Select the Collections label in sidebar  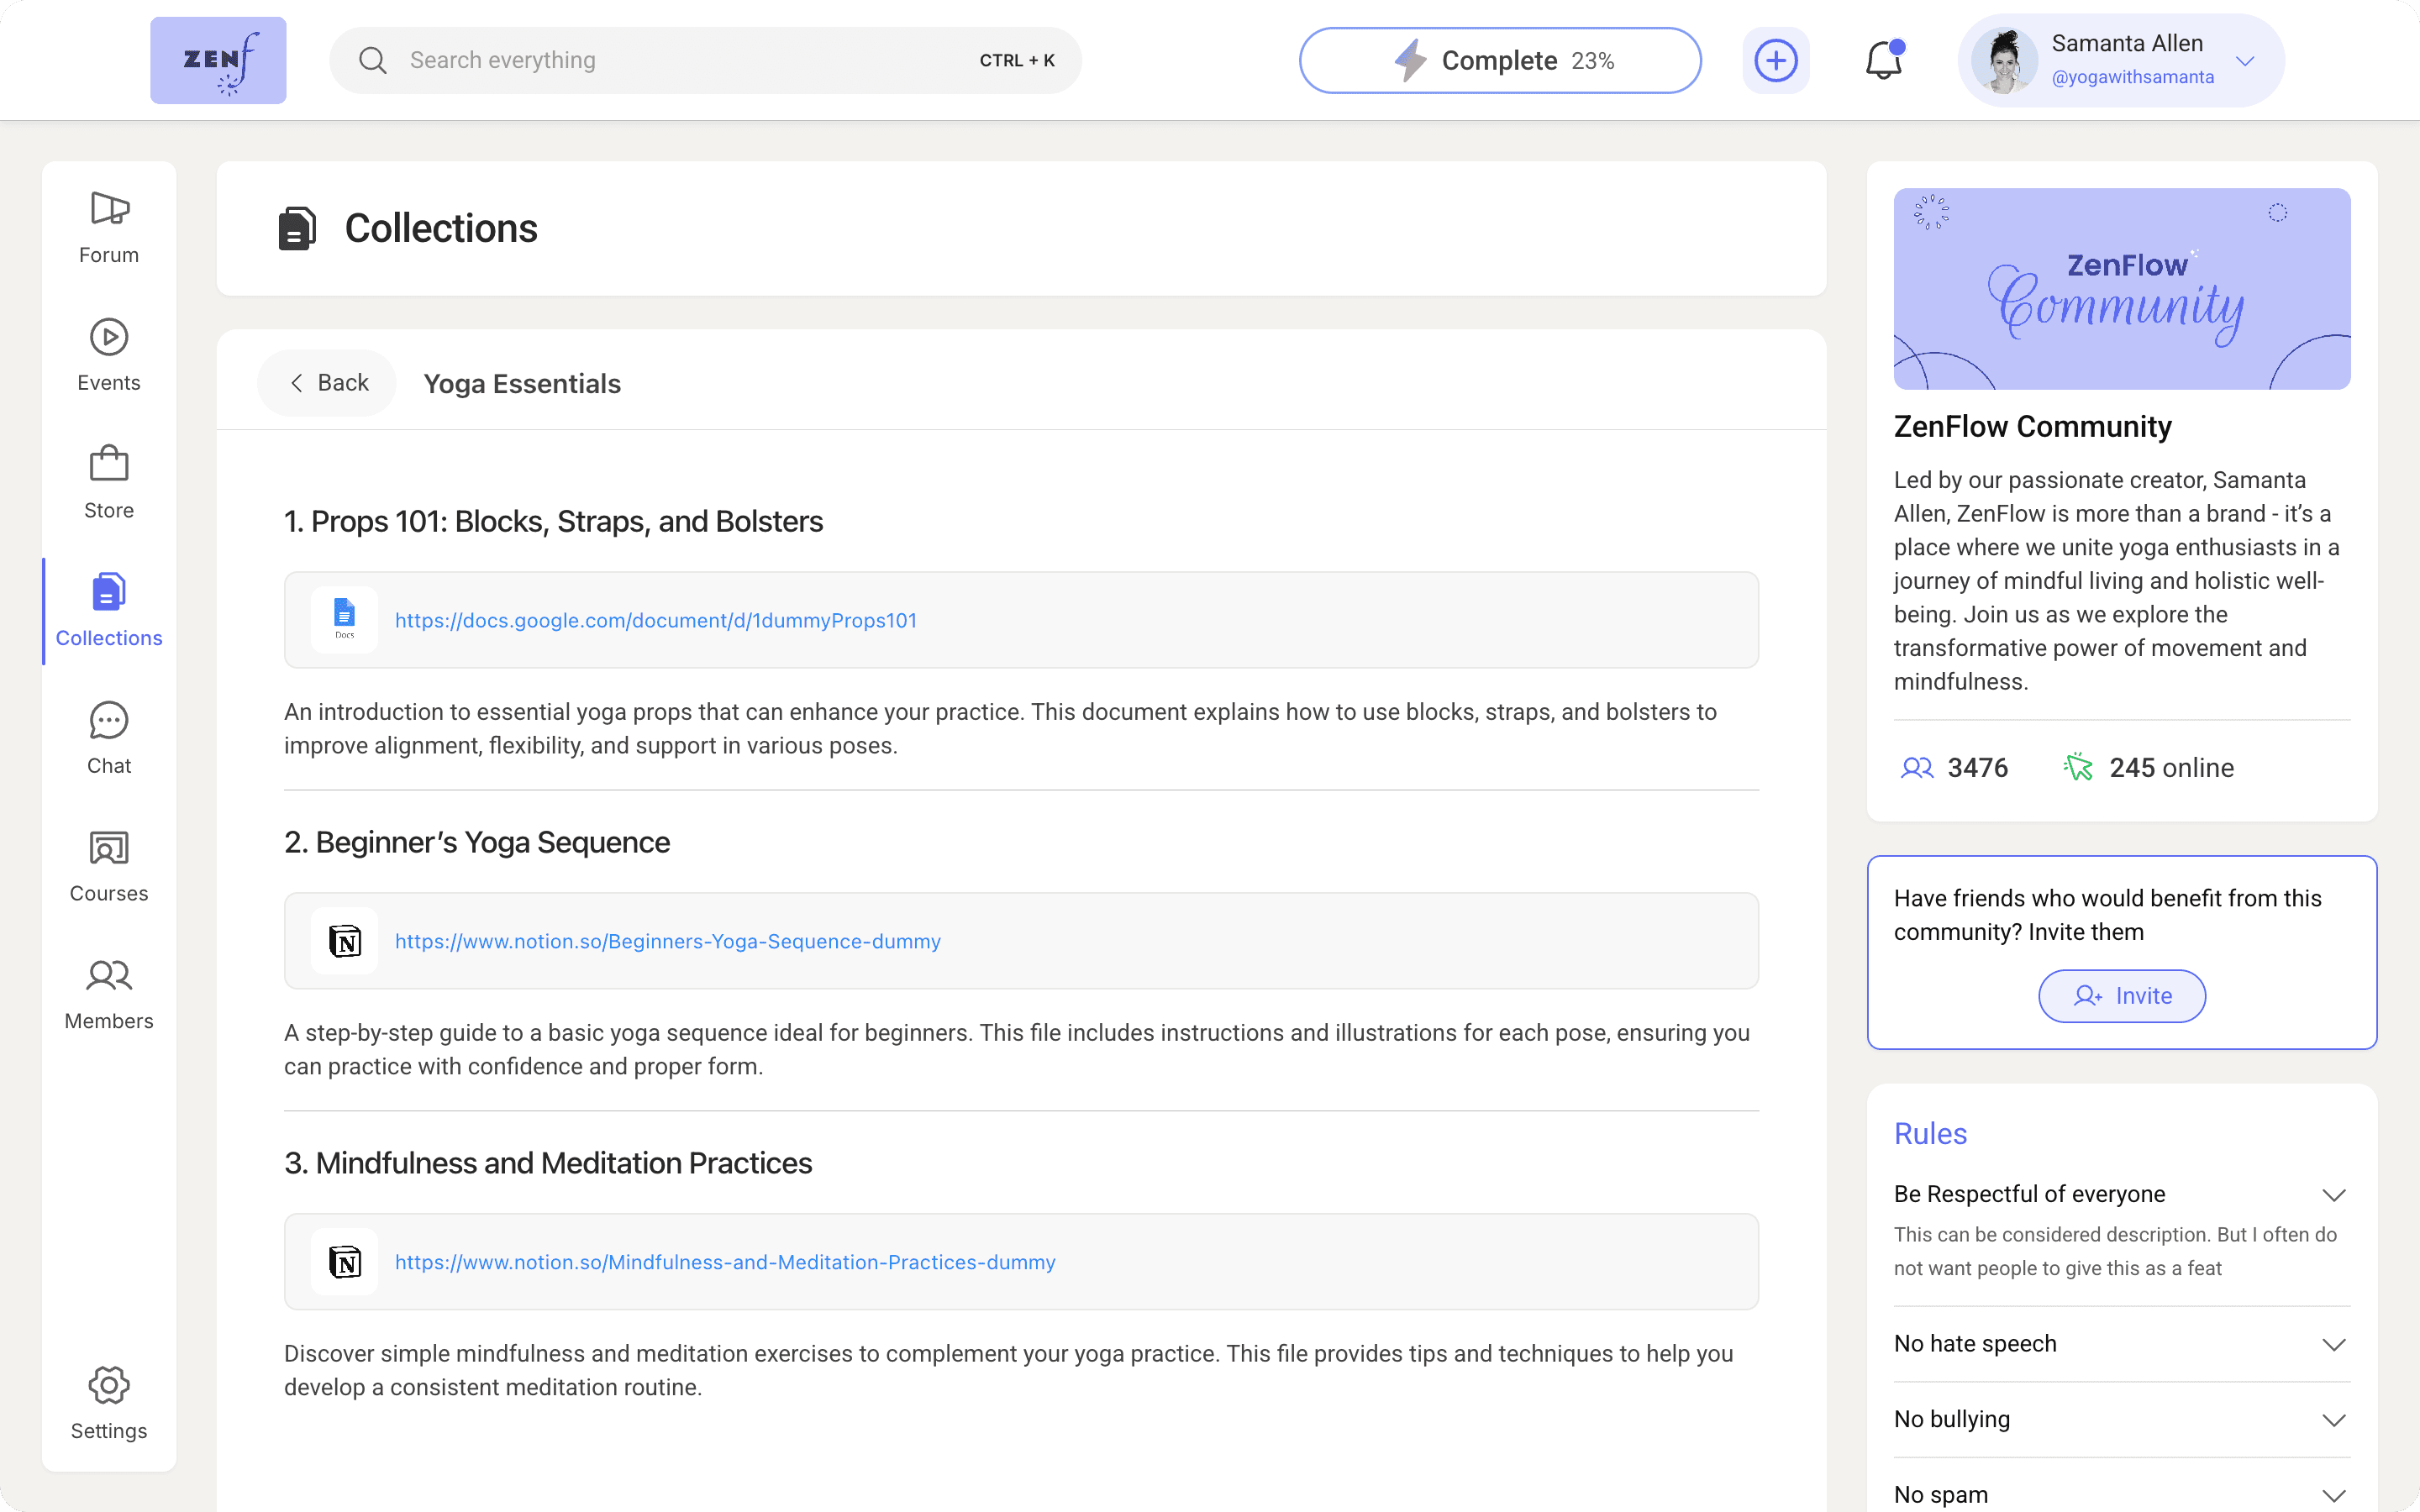click(109, 638)
